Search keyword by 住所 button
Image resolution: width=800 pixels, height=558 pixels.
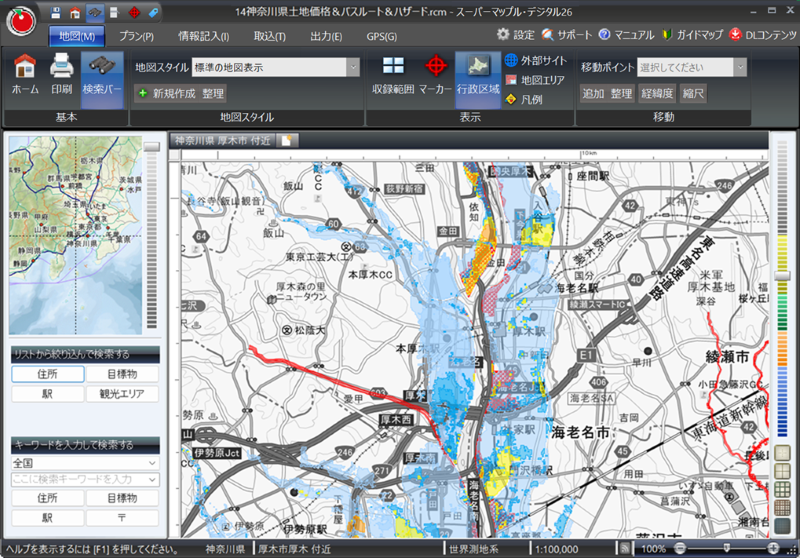click(x=48, y=498)
